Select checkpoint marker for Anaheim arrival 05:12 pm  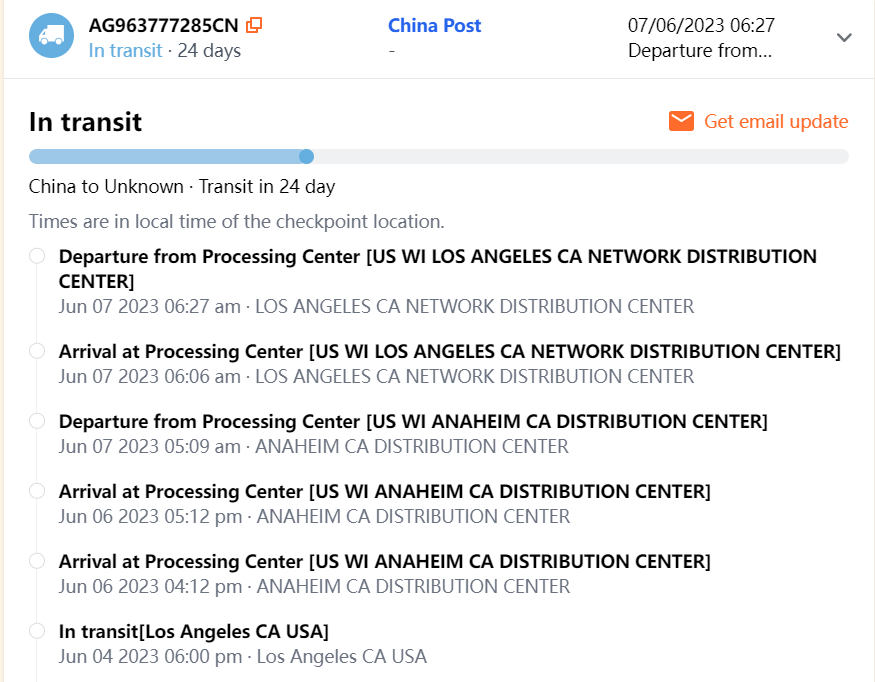tap(37, 491)
